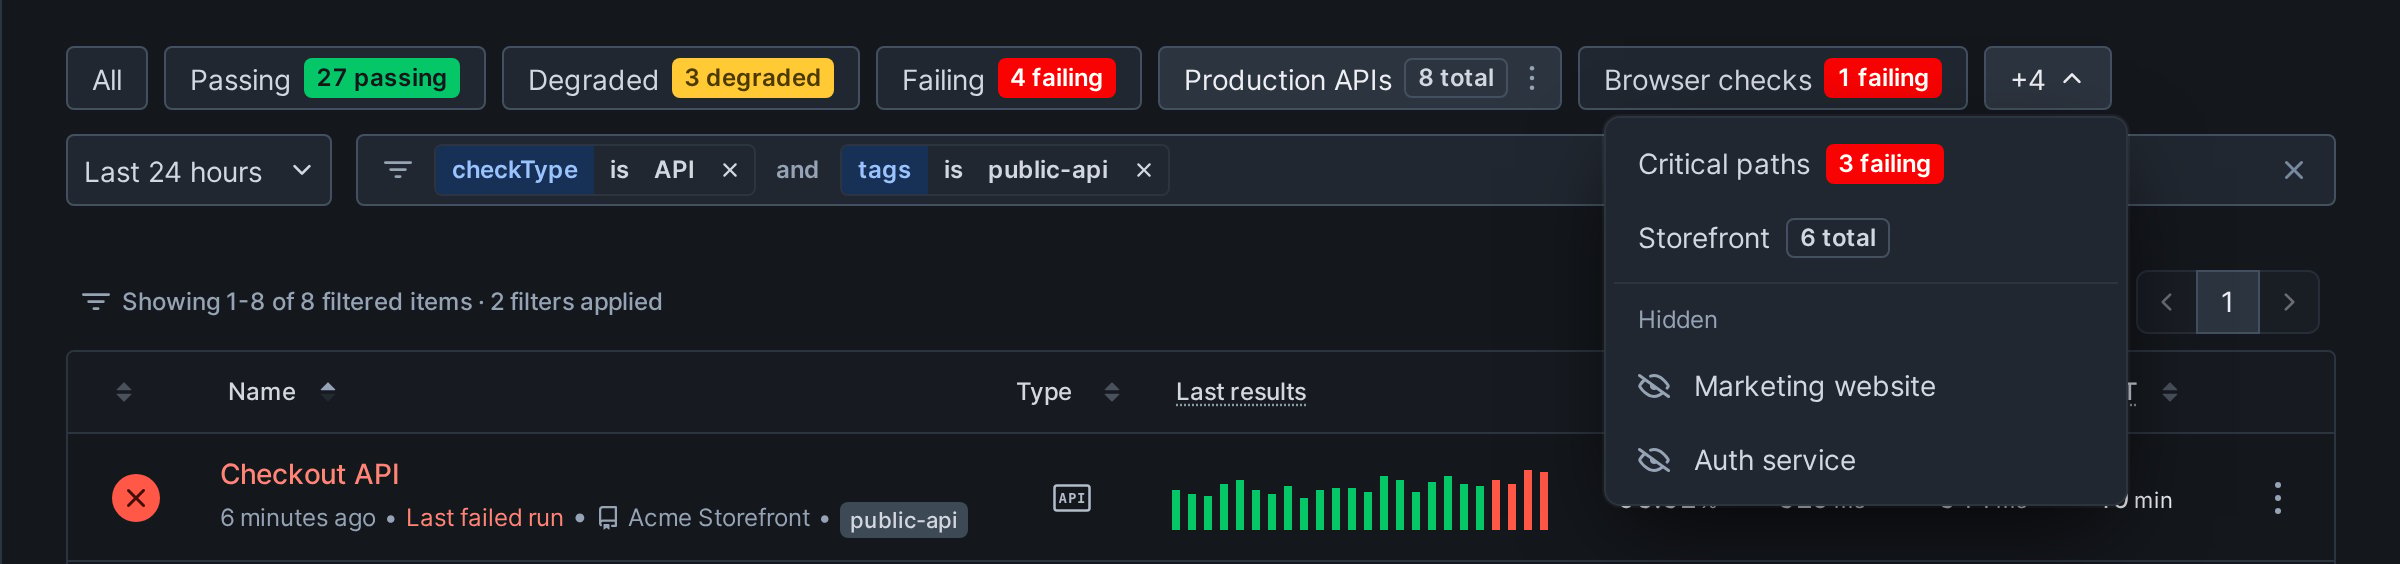2400x564 pixels.
Task: Click the 8 total badge
Action: 1456,78
